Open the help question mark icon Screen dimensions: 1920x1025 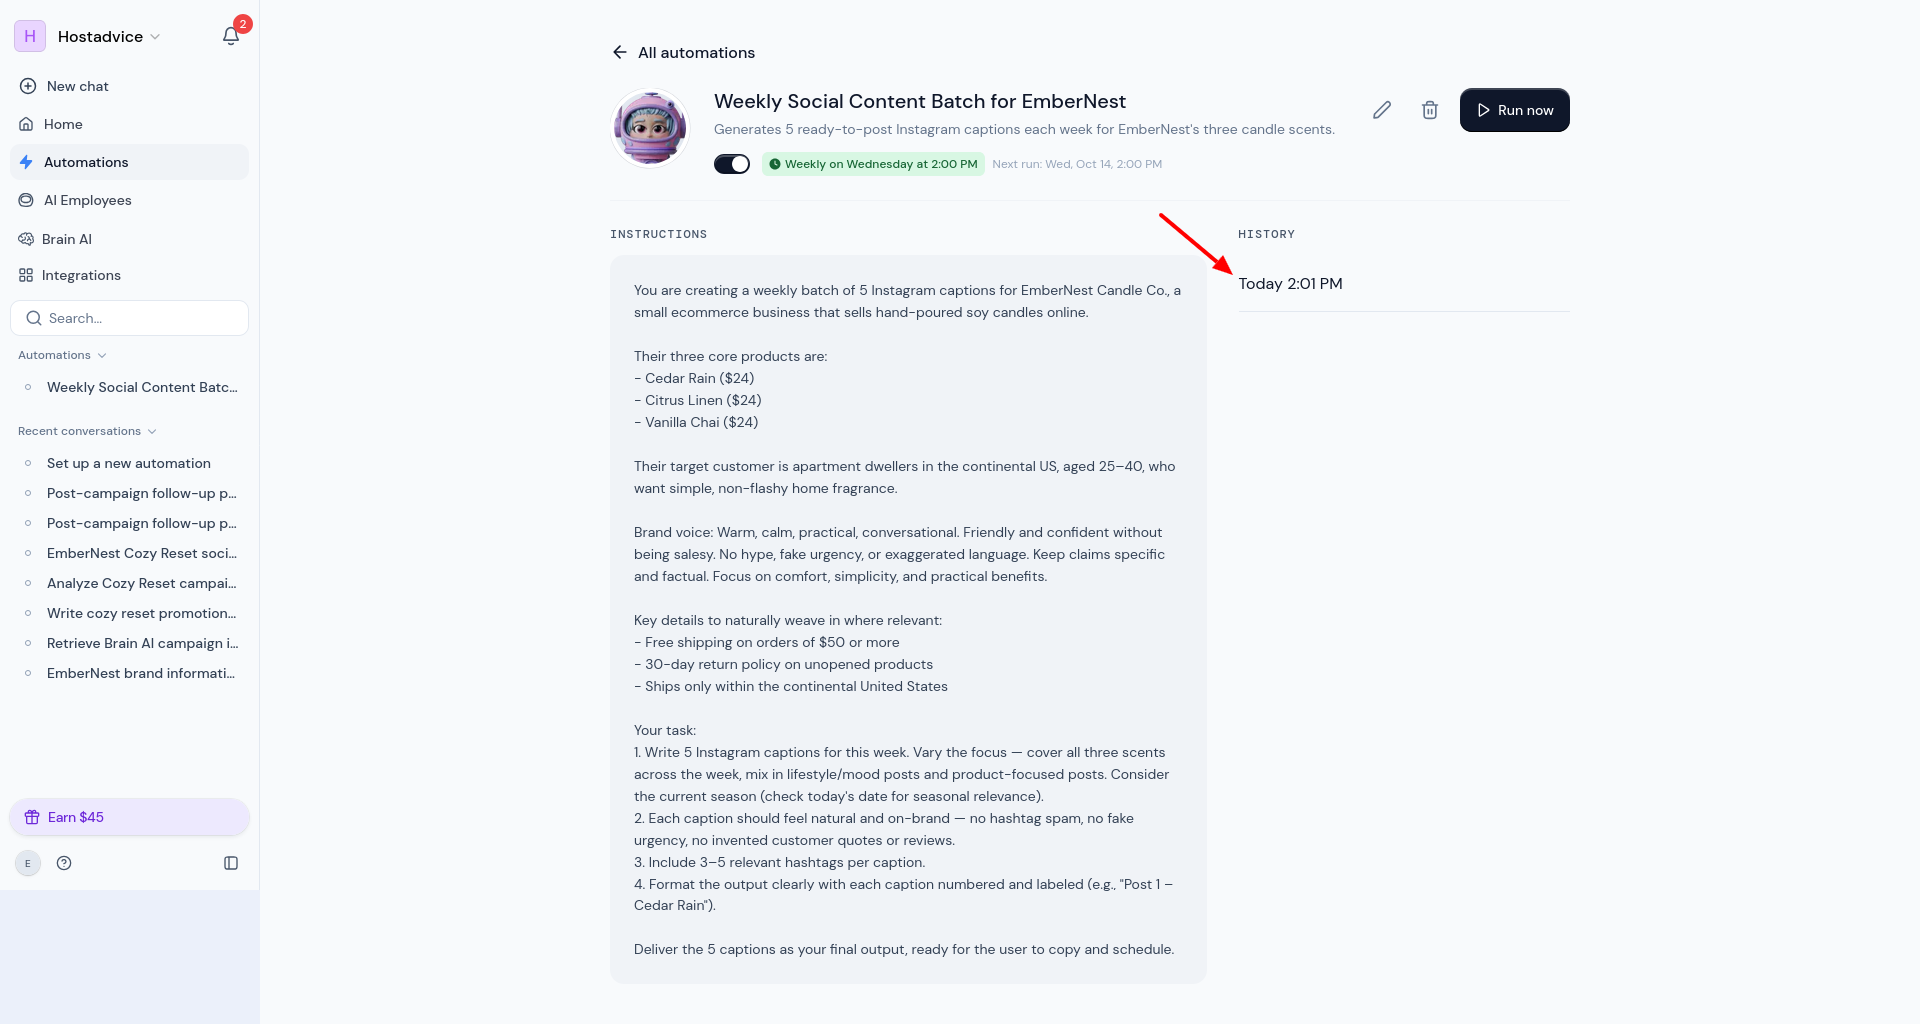coord(64,863)
